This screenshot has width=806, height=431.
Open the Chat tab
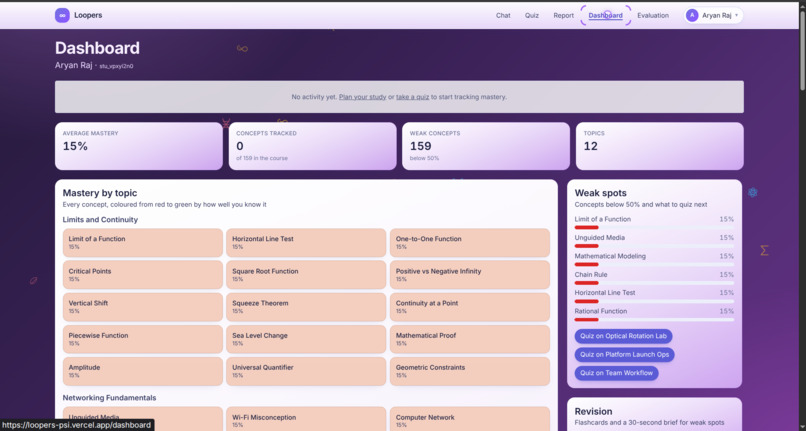coord(503,15)
